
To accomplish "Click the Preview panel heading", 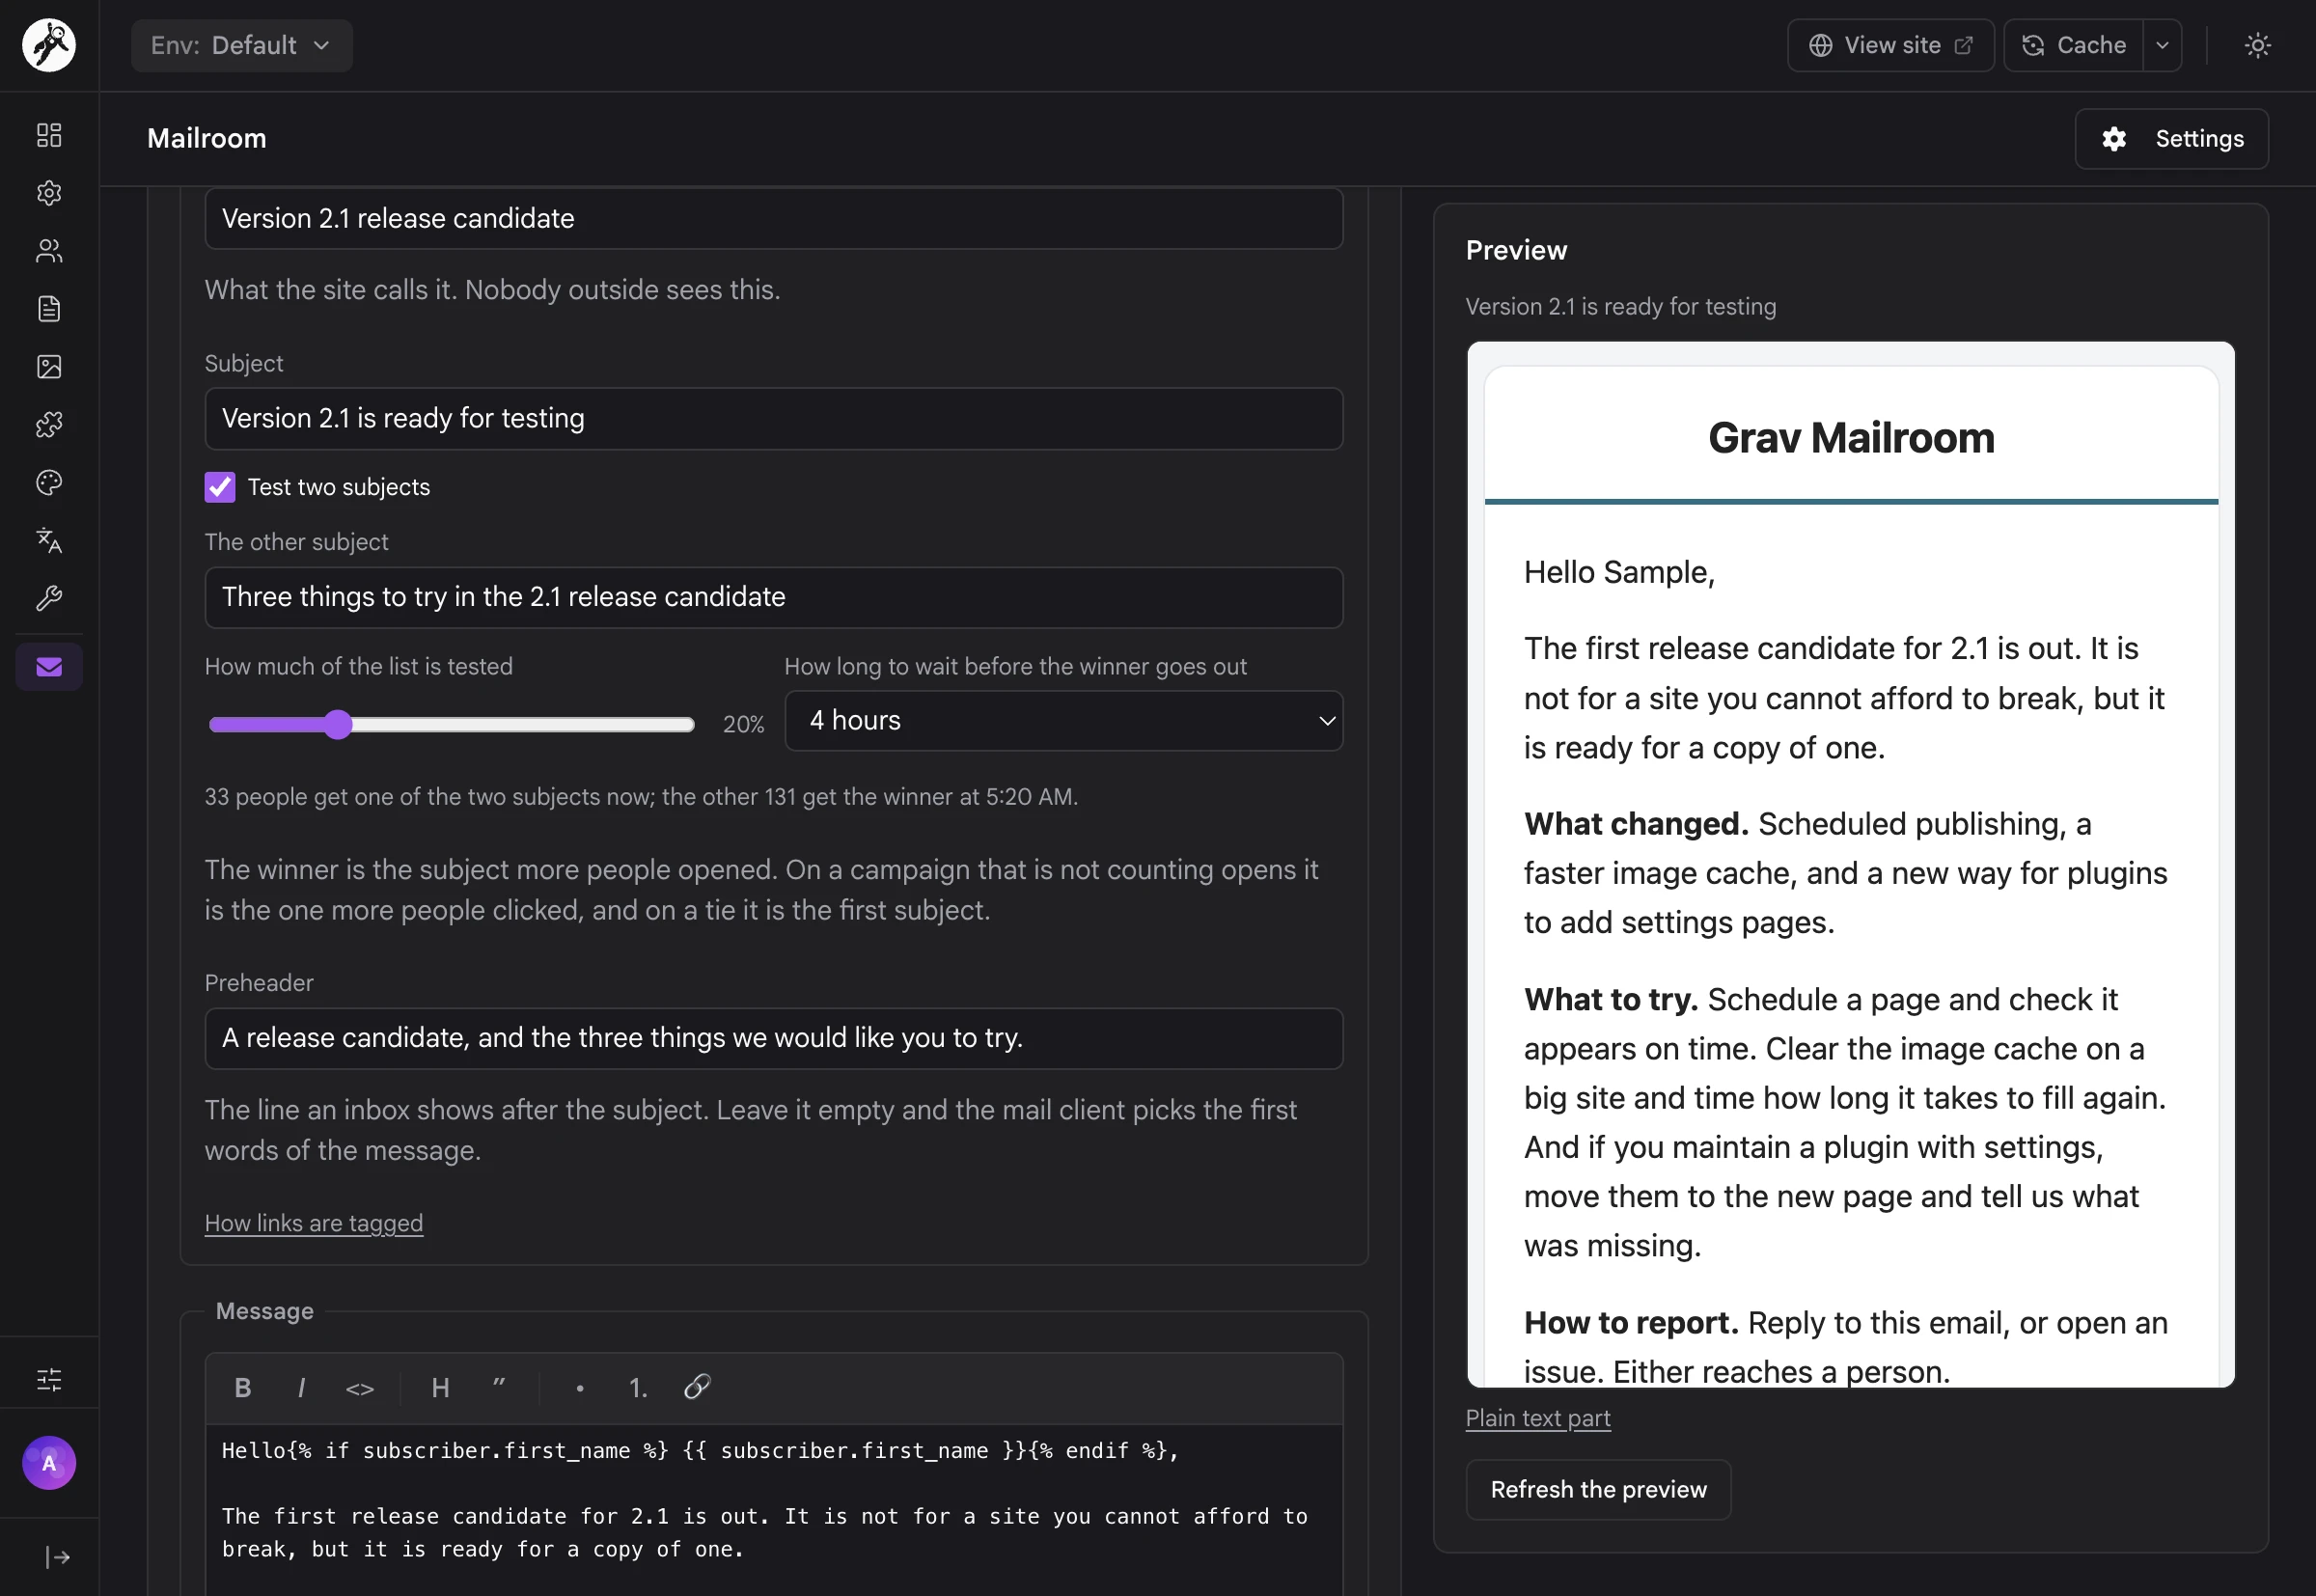I will pyautogui.click(x=1516, y=251).
